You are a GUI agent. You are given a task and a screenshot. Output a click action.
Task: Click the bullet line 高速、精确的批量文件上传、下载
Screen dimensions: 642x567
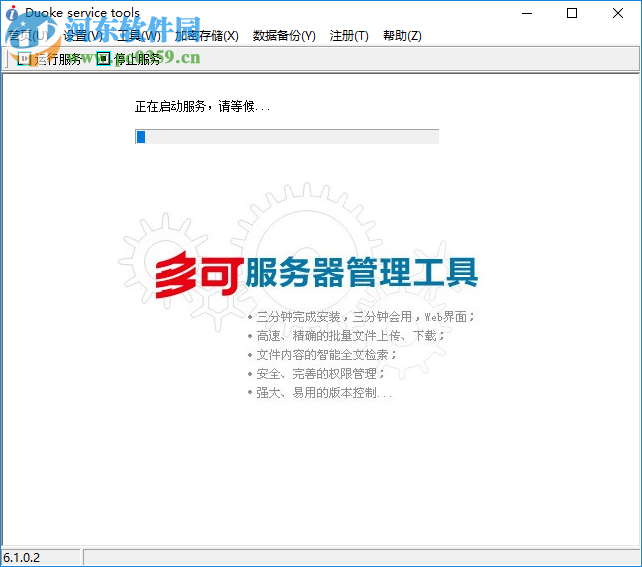click(x=346, y=336)
